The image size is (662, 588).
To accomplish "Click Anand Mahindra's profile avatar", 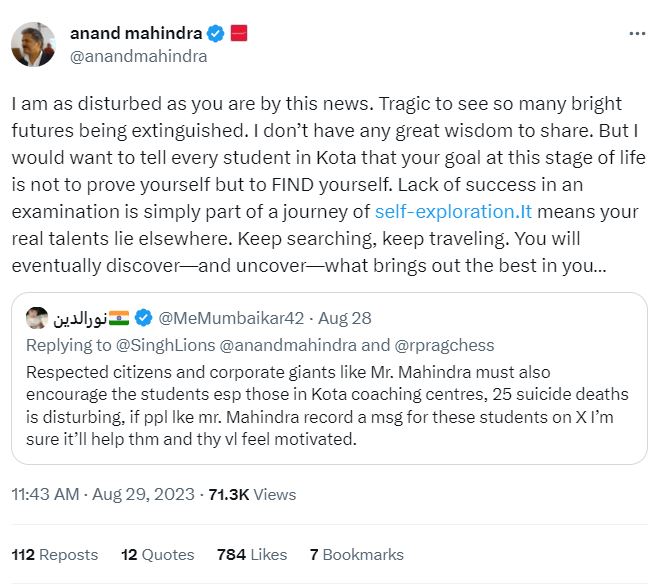I will [x=32, y=43].
